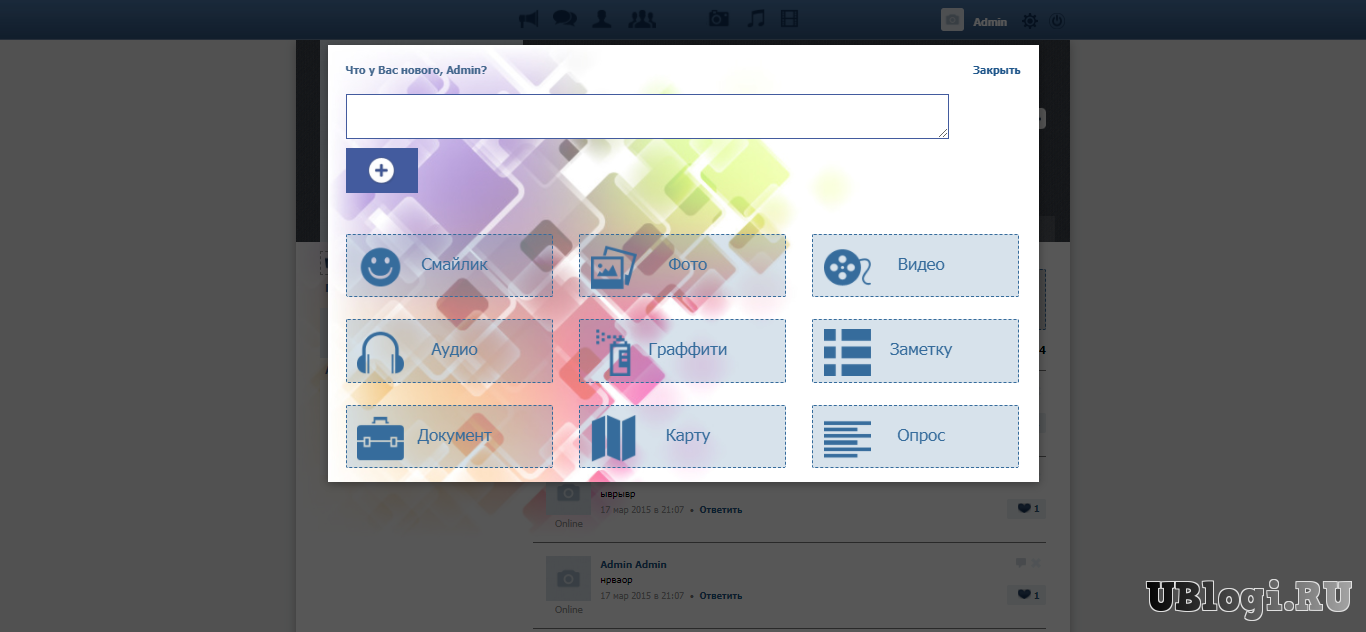Open the music note icon
1366x632 pixels.
(x=757, y=19)
